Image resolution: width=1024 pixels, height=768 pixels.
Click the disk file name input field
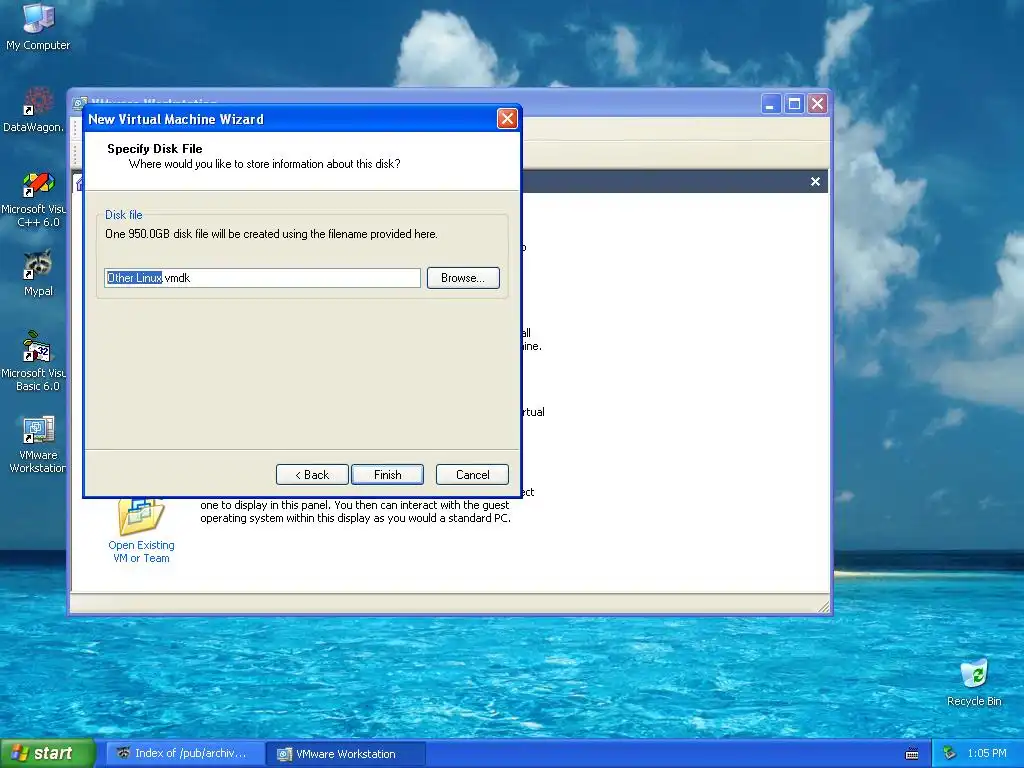click(263, 278)
